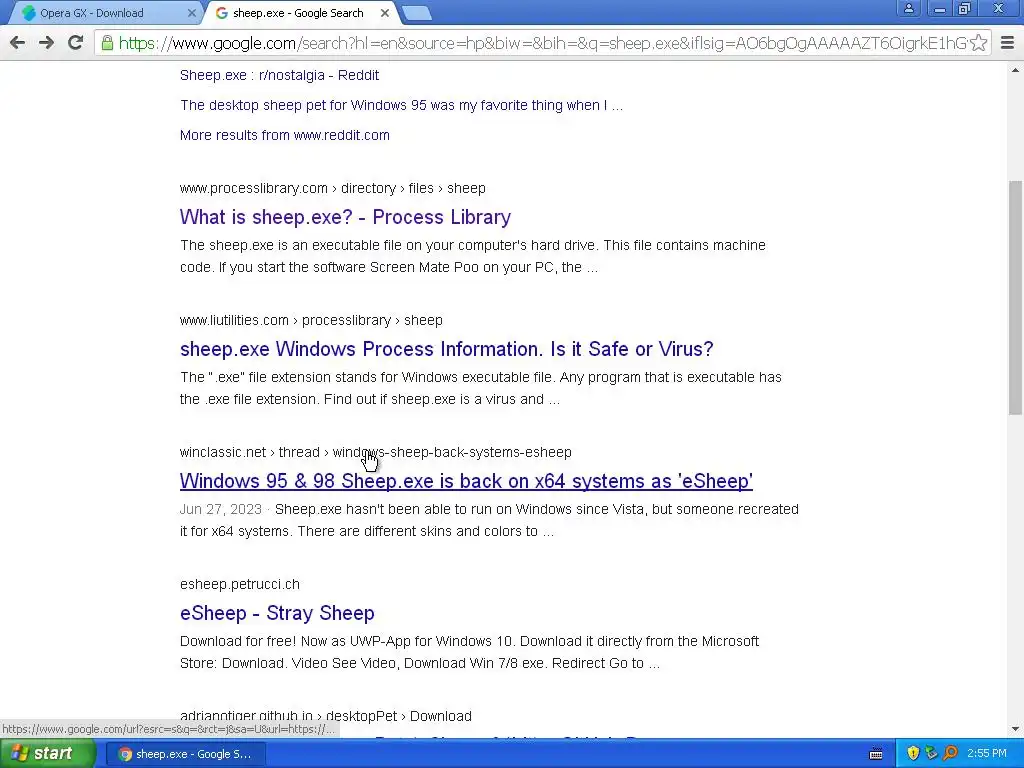Focus the URL address bar
Viewport: 1024px width, 768px height.
(542, 43)
